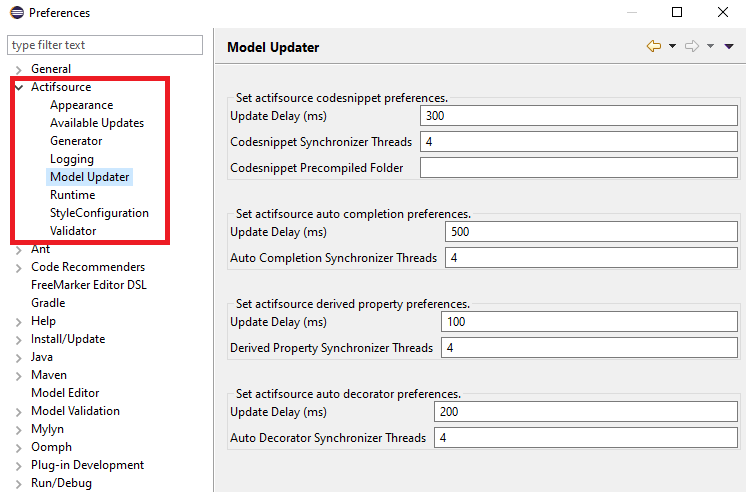This screenshot has width=746, height=493.
Task: Click the back navigation arrow icon
Action: (654, 46)
